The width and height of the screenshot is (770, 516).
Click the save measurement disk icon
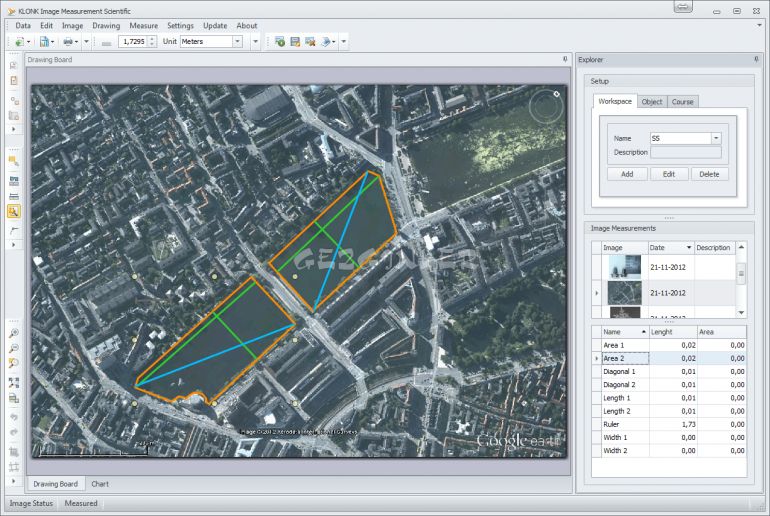pyautogui.click(x=295, y=42)
